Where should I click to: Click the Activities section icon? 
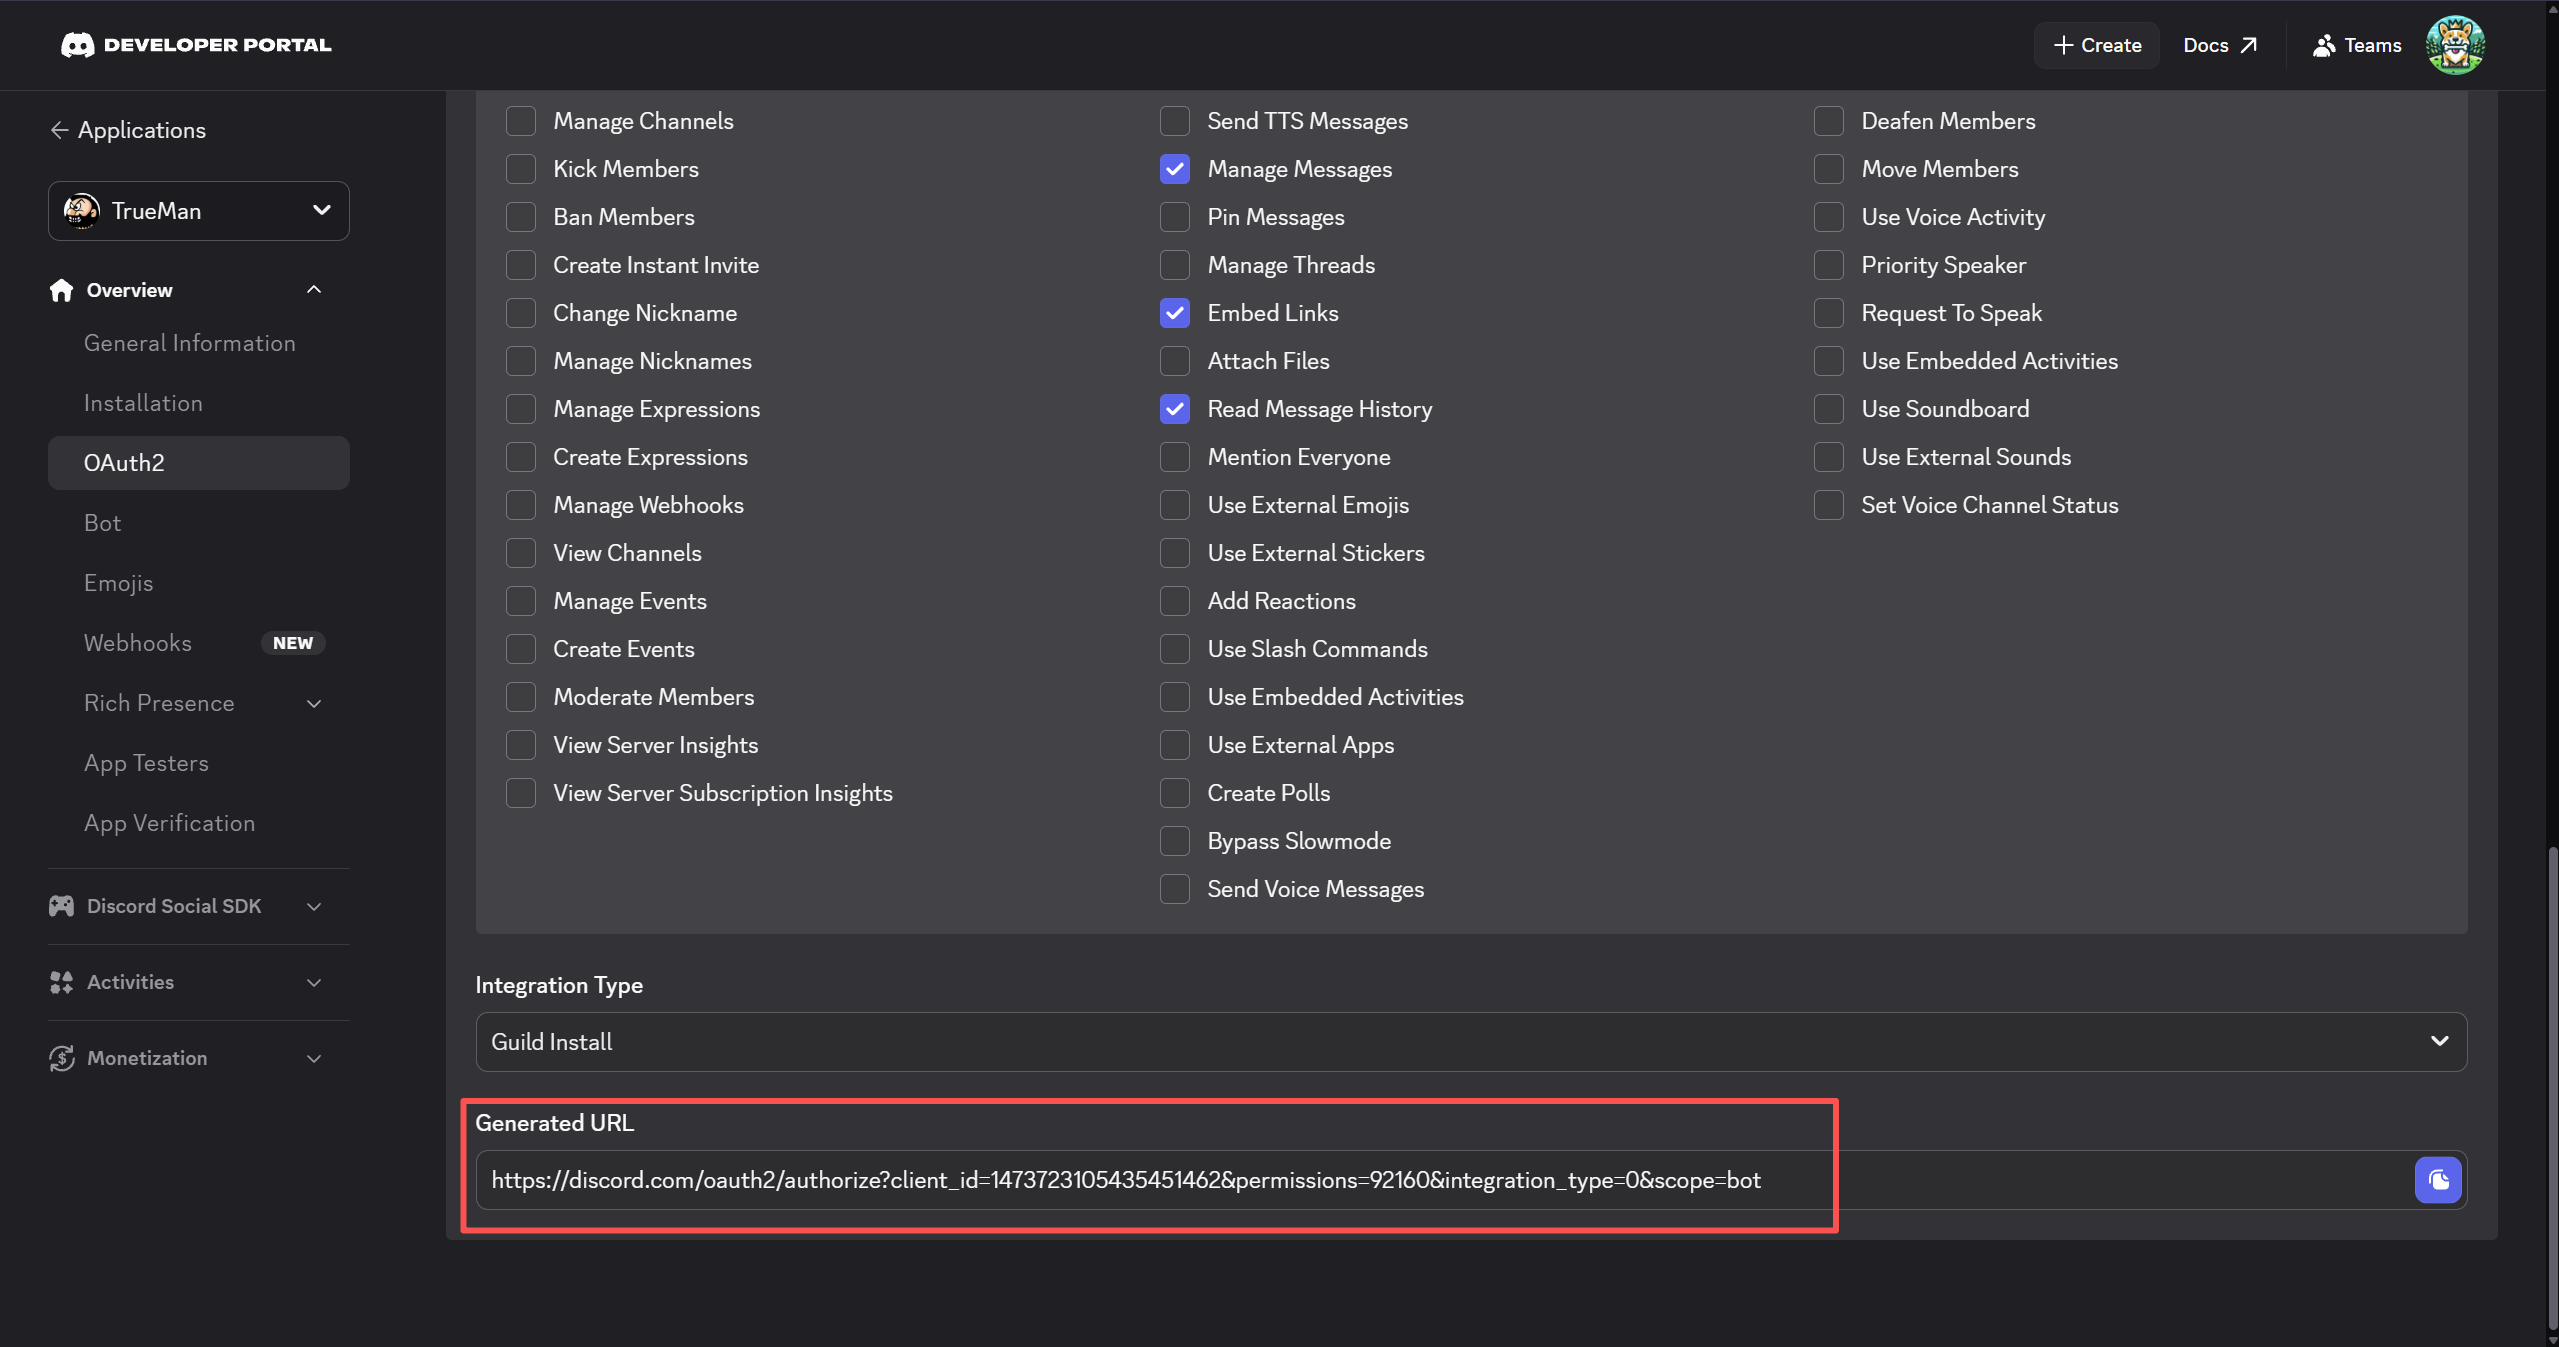(x=62, y=982)
